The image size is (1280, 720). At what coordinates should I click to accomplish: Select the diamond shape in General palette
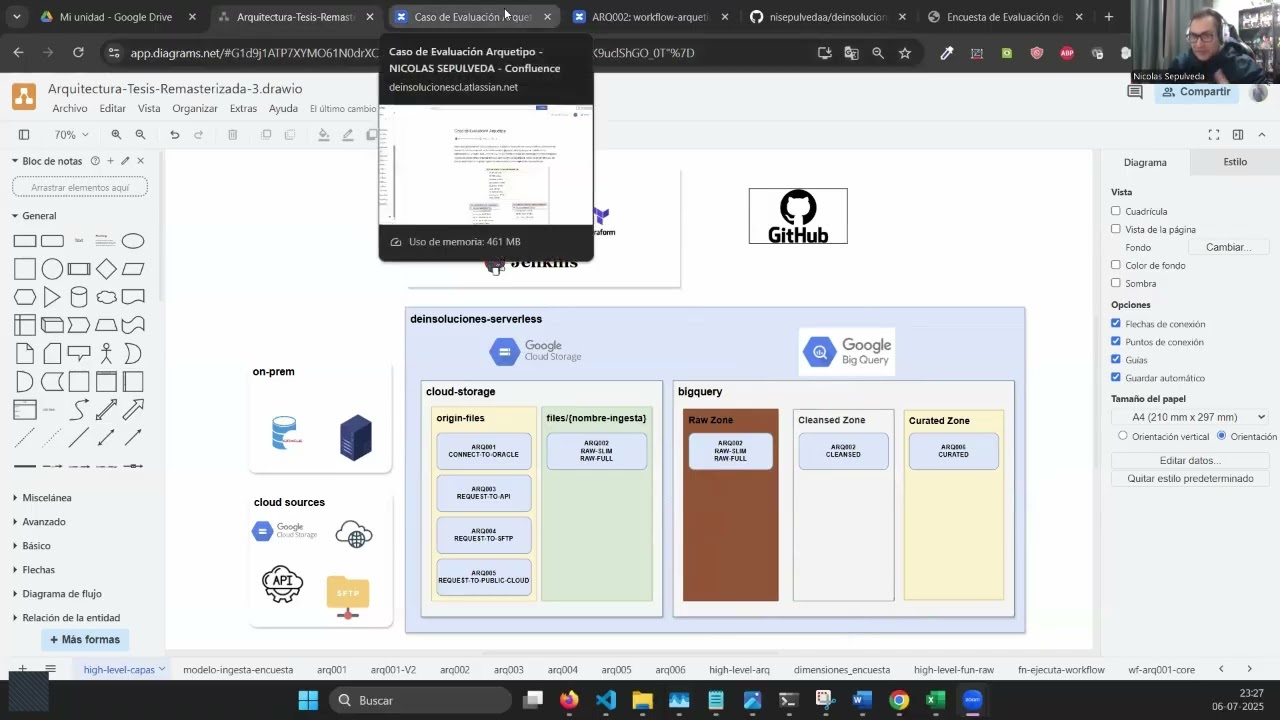pos(106,269)
